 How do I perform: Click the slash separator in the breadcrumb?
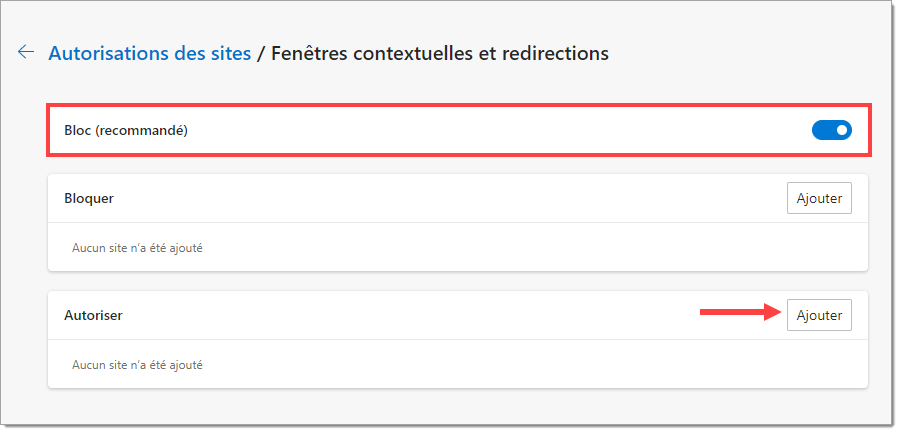(x=261, y=53)
